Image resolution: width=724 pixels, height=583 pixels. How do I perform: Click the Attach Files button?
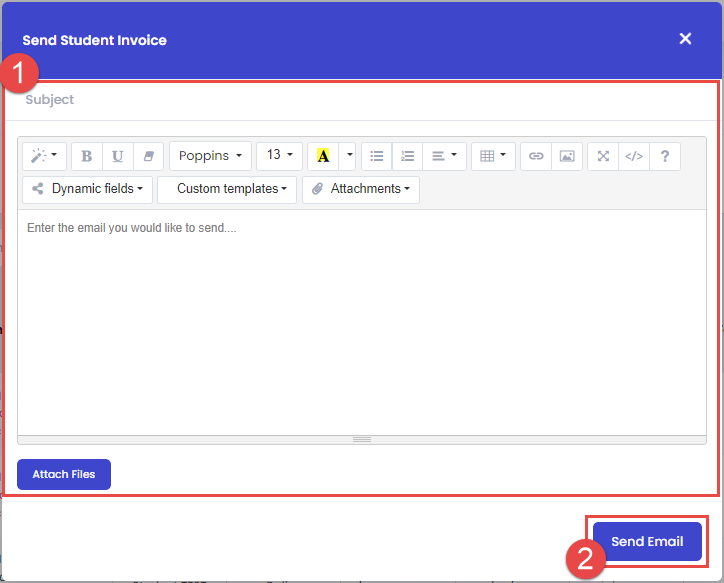(x=64, y=474)
